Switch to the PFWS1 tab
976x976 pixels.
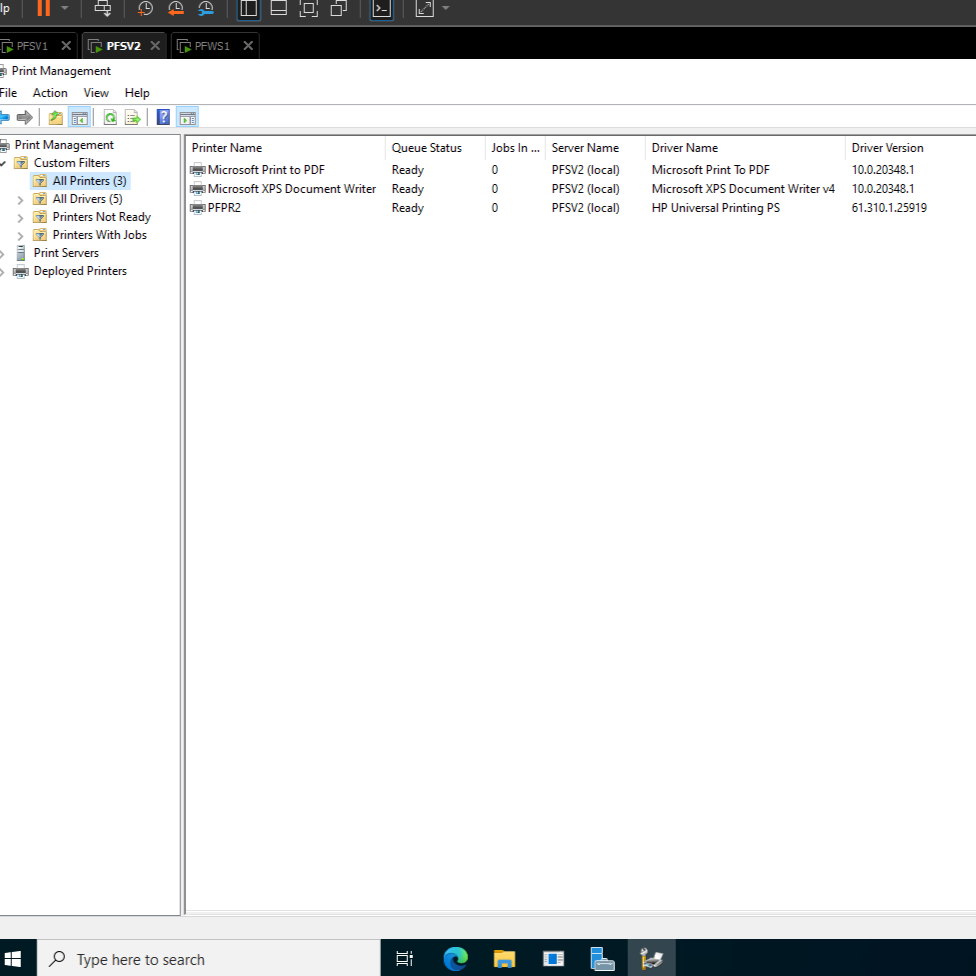point(213,45)
